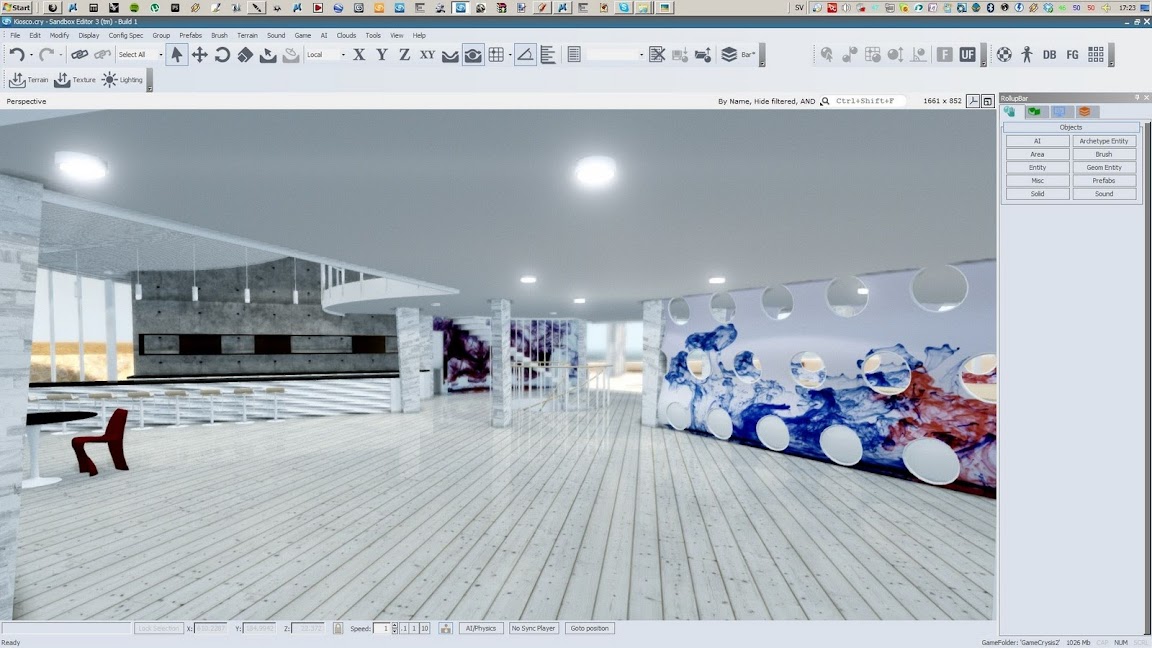
Task: Click the Texture generation button
Action: (75, 79)
